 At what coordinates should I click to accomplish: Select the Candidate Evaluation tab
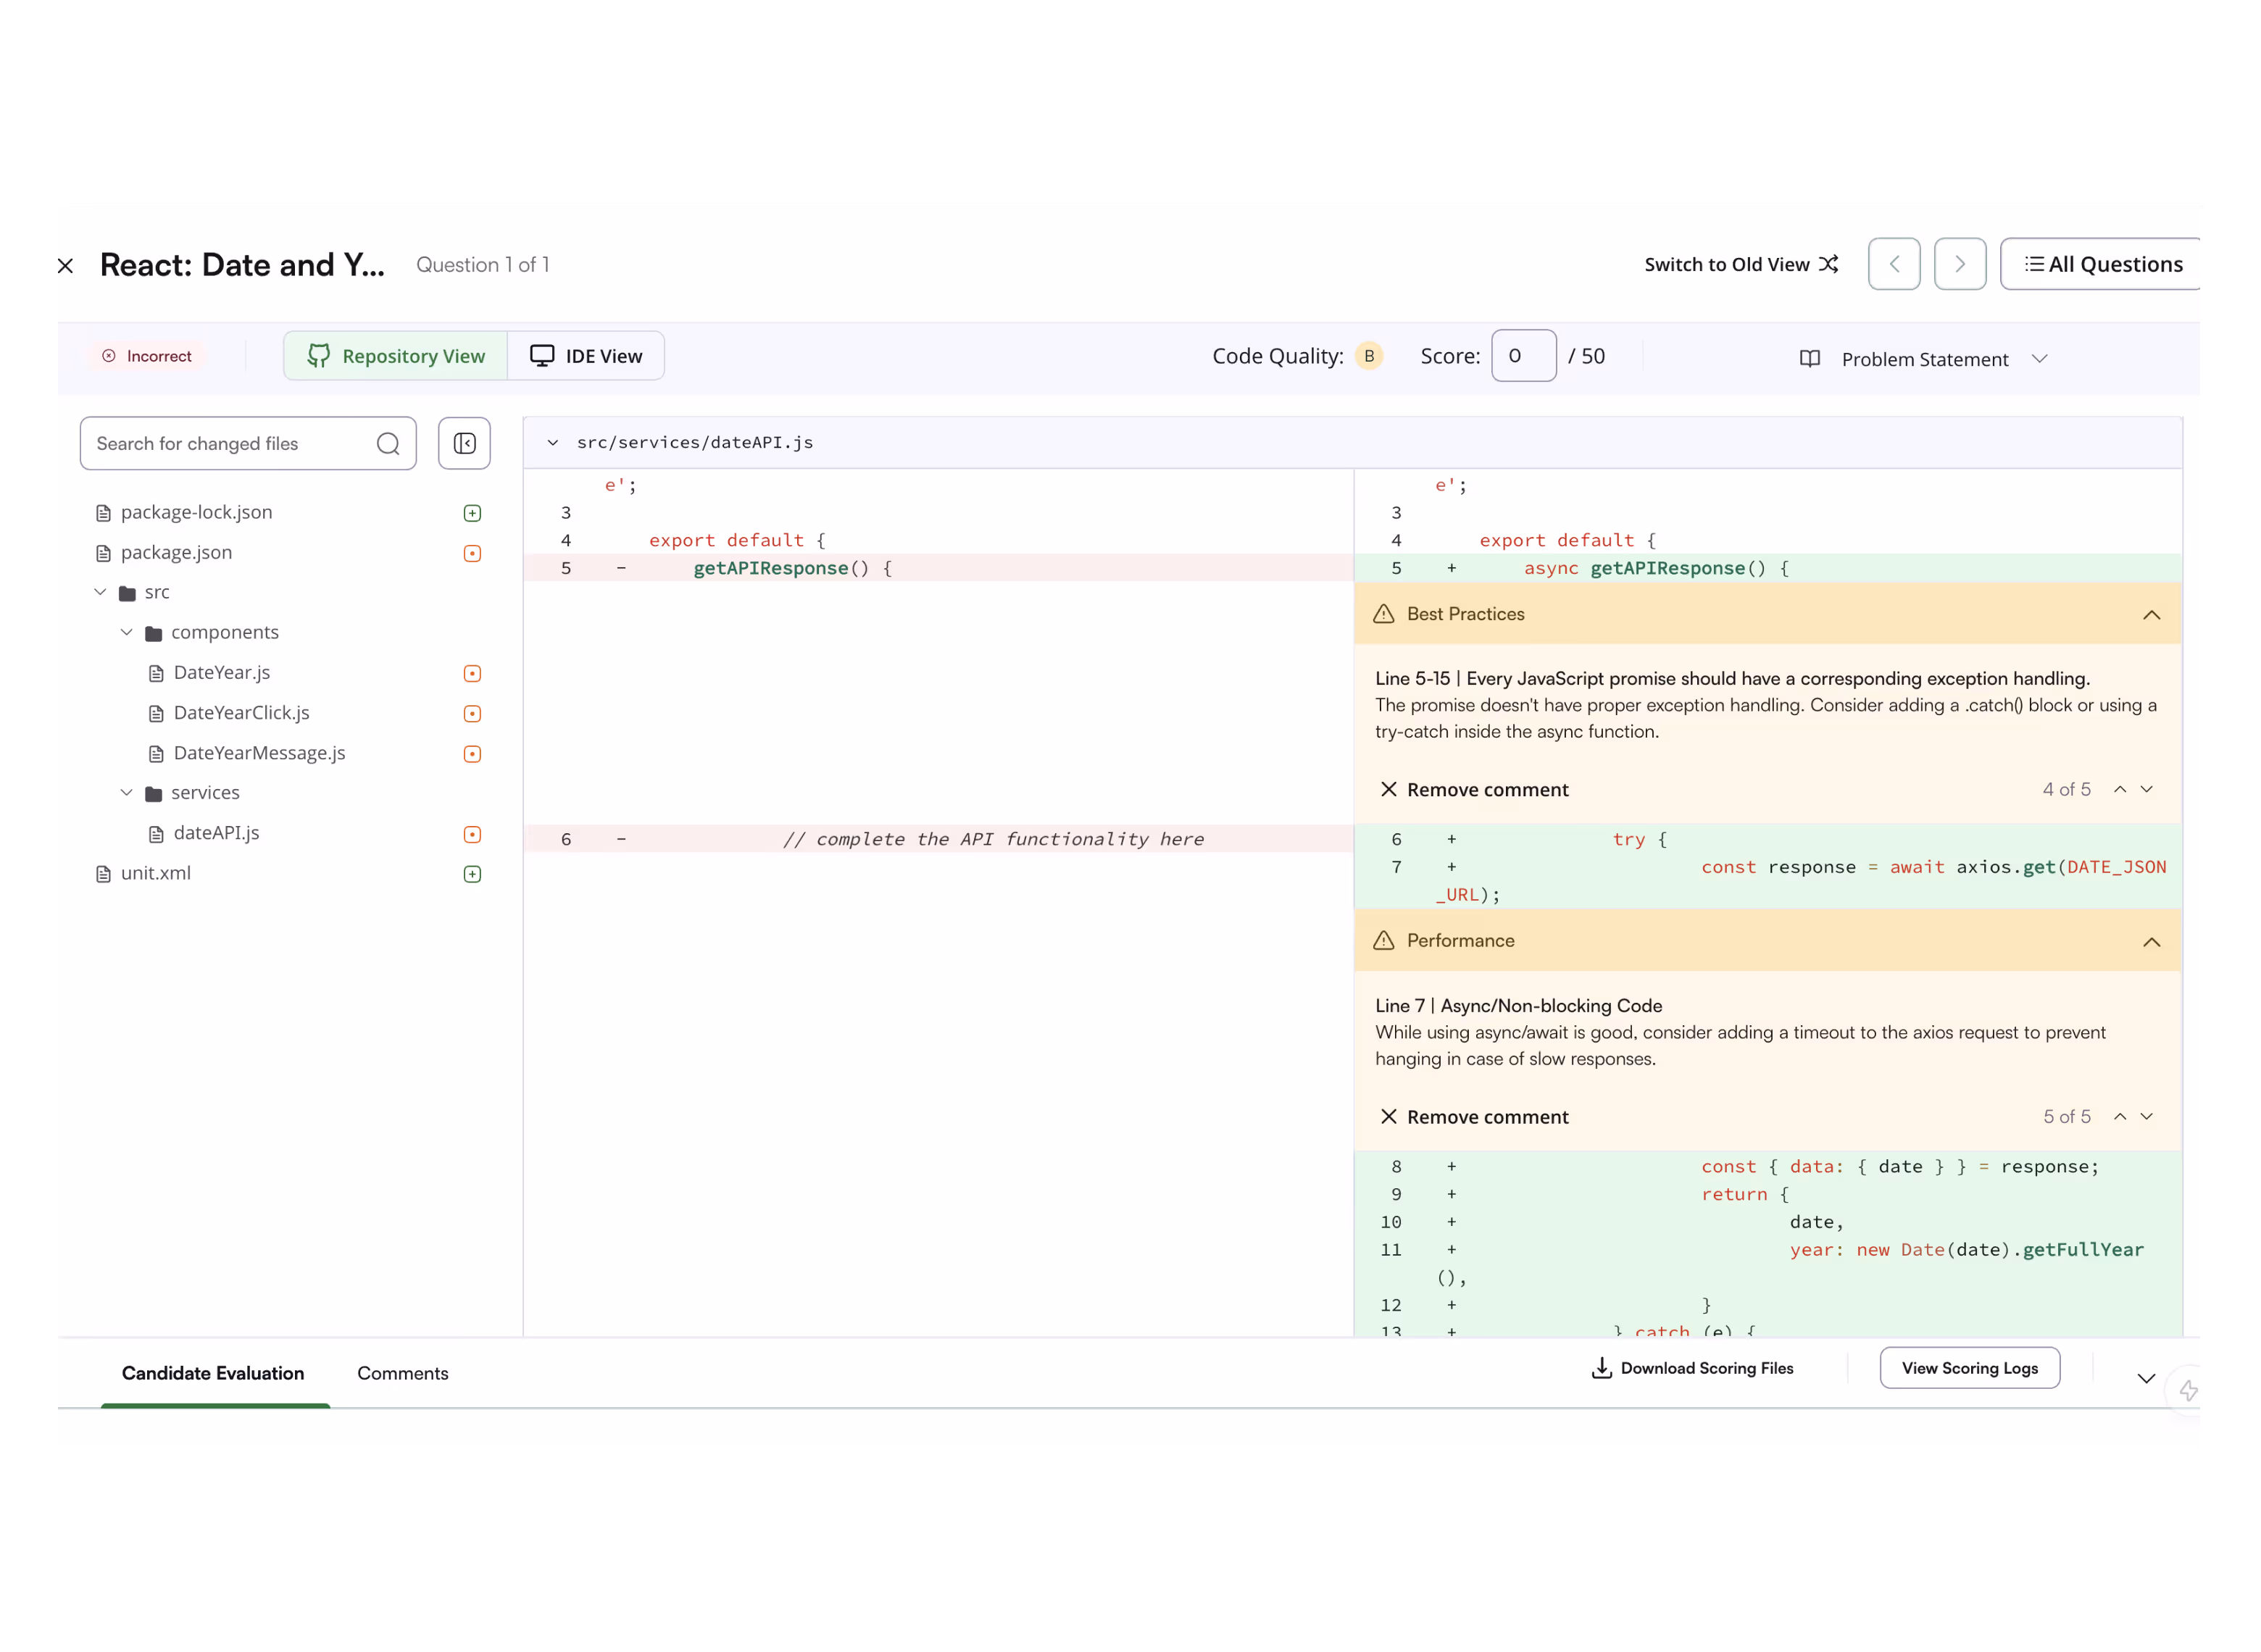(213, 1373)
